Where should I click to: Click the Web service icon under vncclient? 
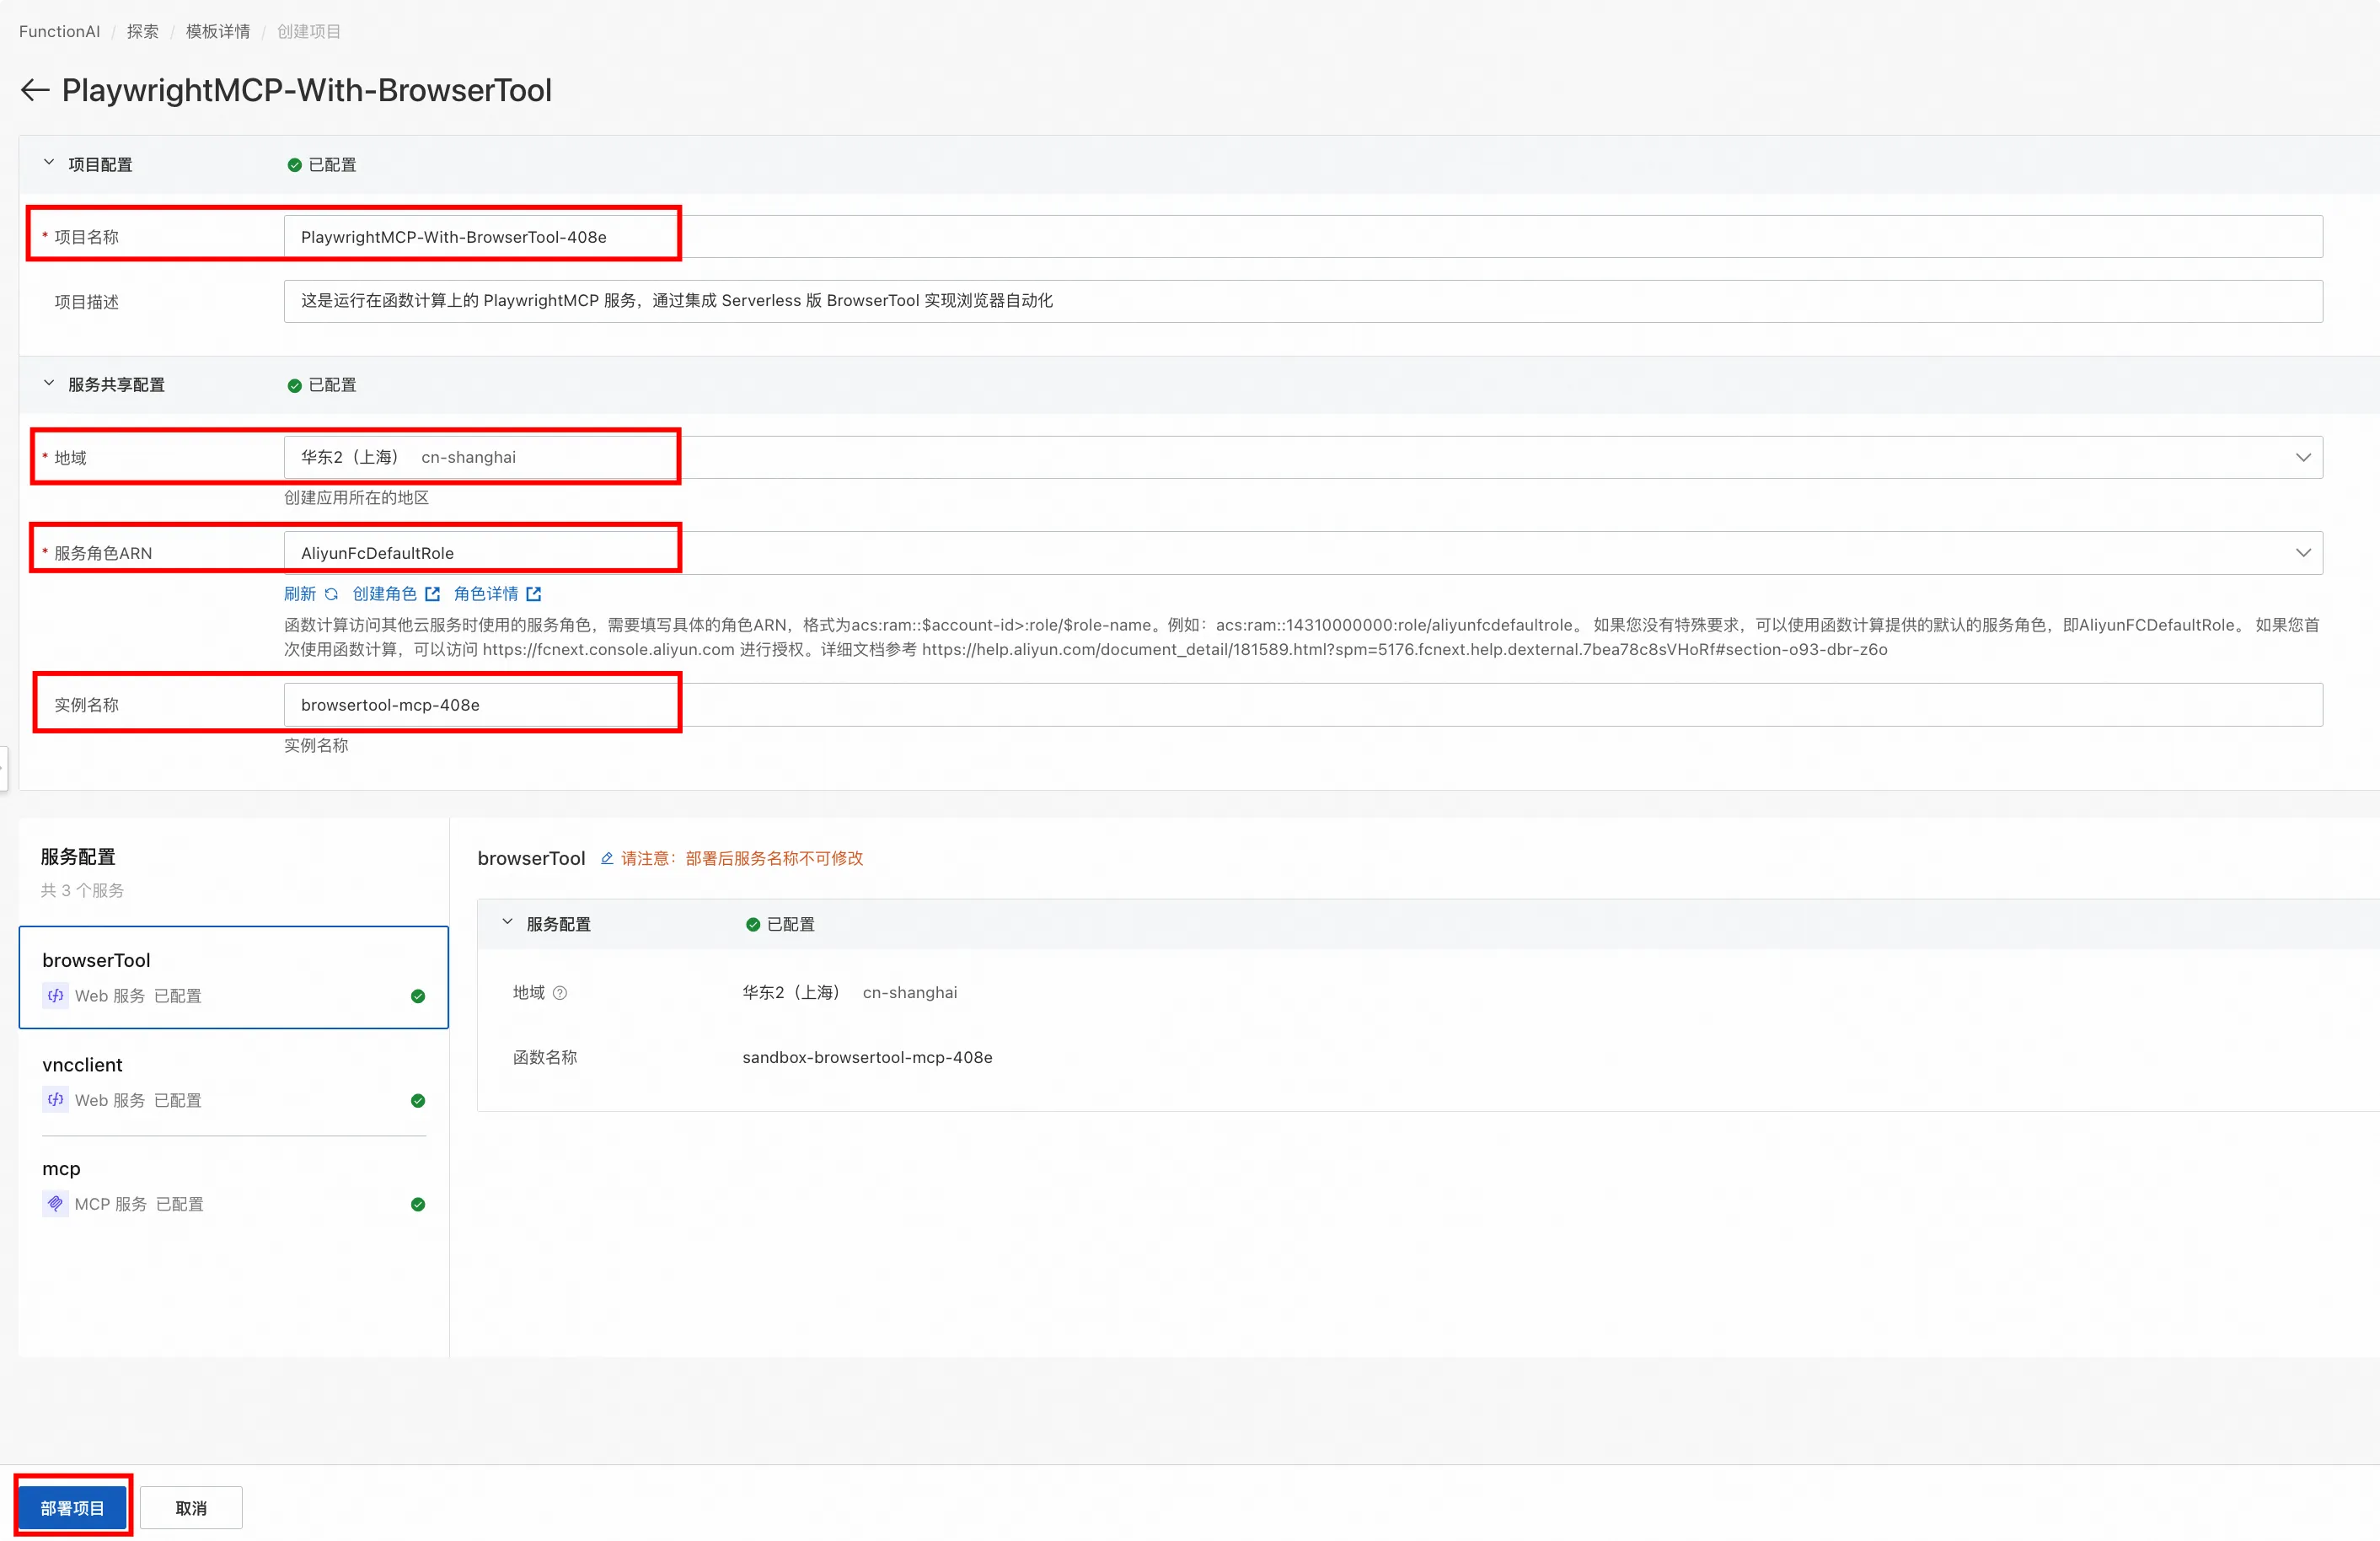(56, 1100)
